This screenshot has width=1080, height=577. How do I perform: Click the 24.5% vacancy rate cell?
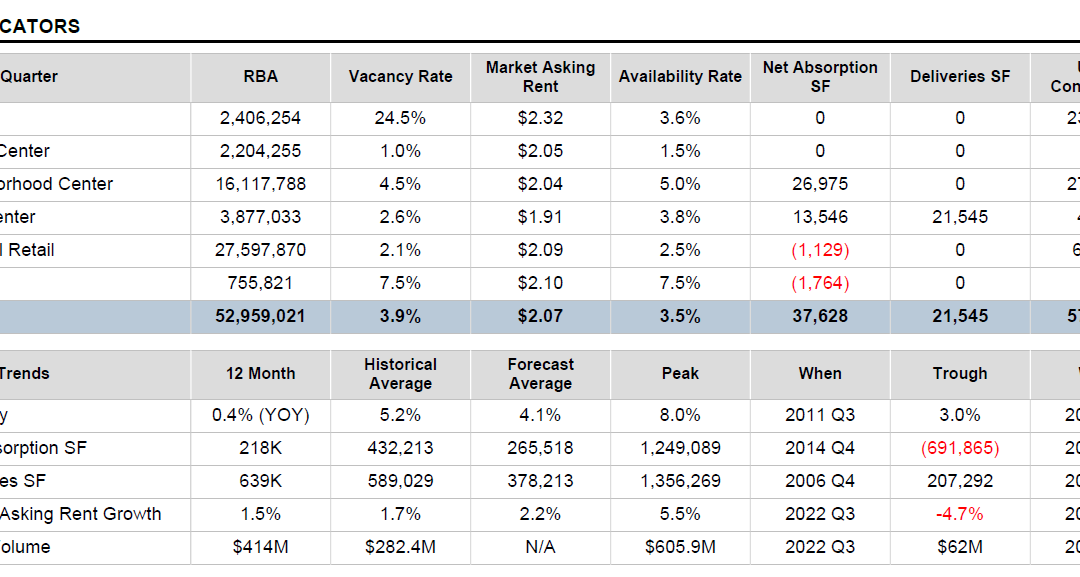[400, 118]
